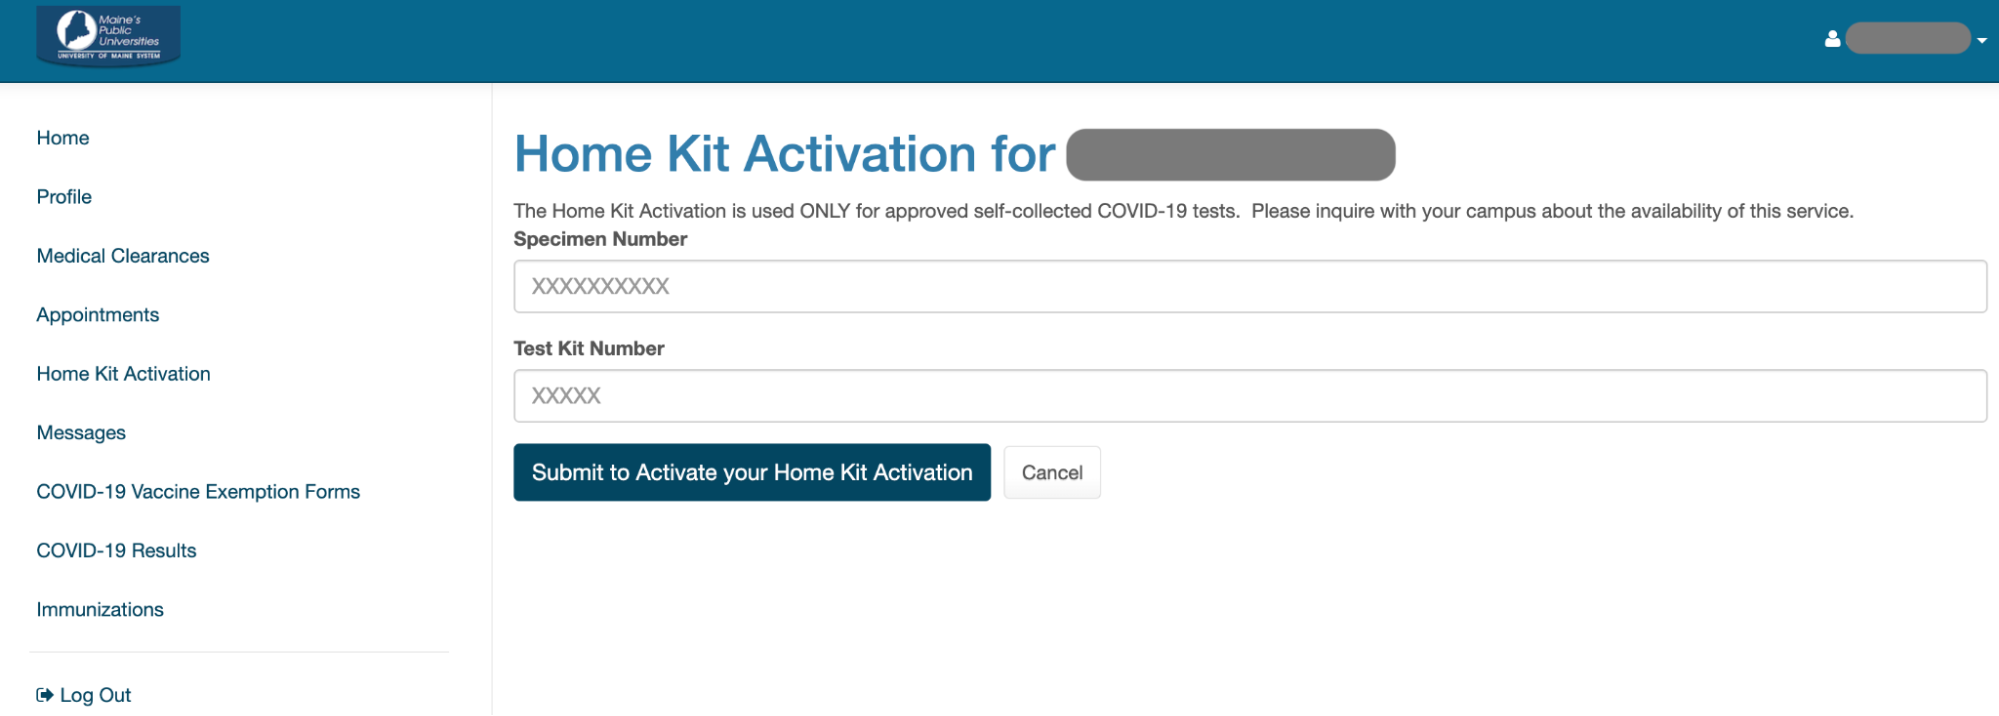
Task: Open the Home sidebar link
Action: tap(63, 138)
